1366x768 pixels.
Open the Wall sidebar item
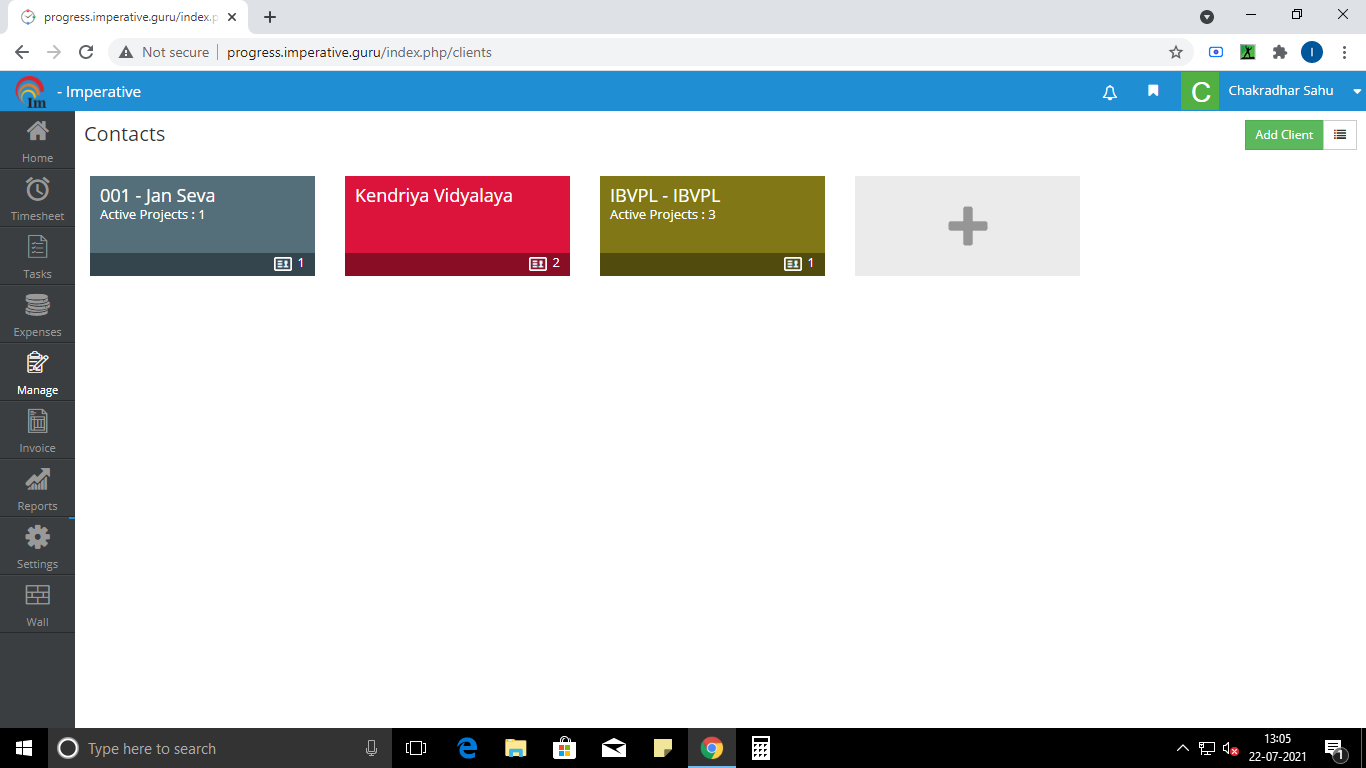(x=37, y=604)
